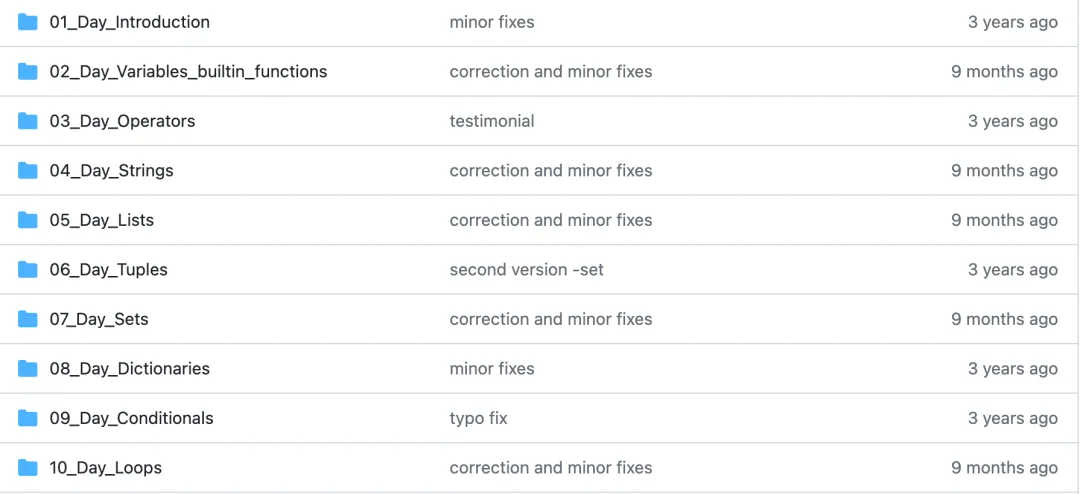Viewport: 1080px width, 494px height.
Task: Click the 06_Day_Tuples folder name
Action: coord(108,269)
